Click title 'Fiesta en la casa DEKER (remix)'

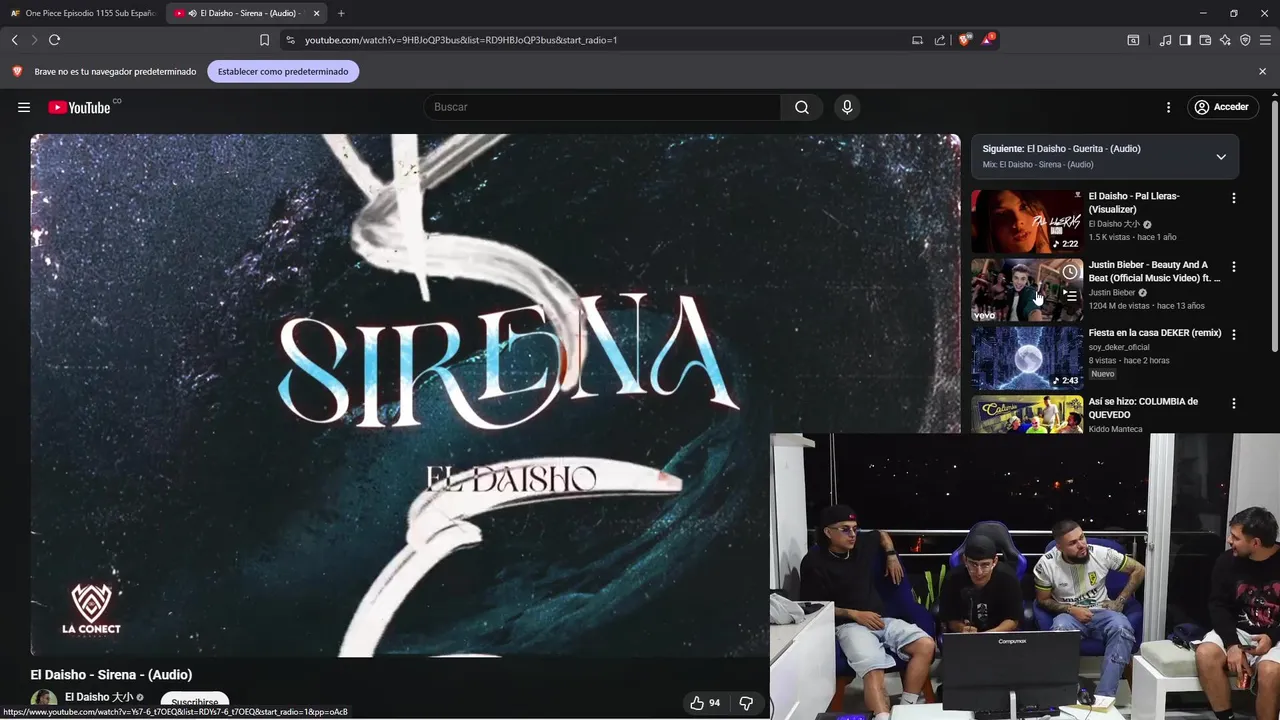[x=1155, y=333]
